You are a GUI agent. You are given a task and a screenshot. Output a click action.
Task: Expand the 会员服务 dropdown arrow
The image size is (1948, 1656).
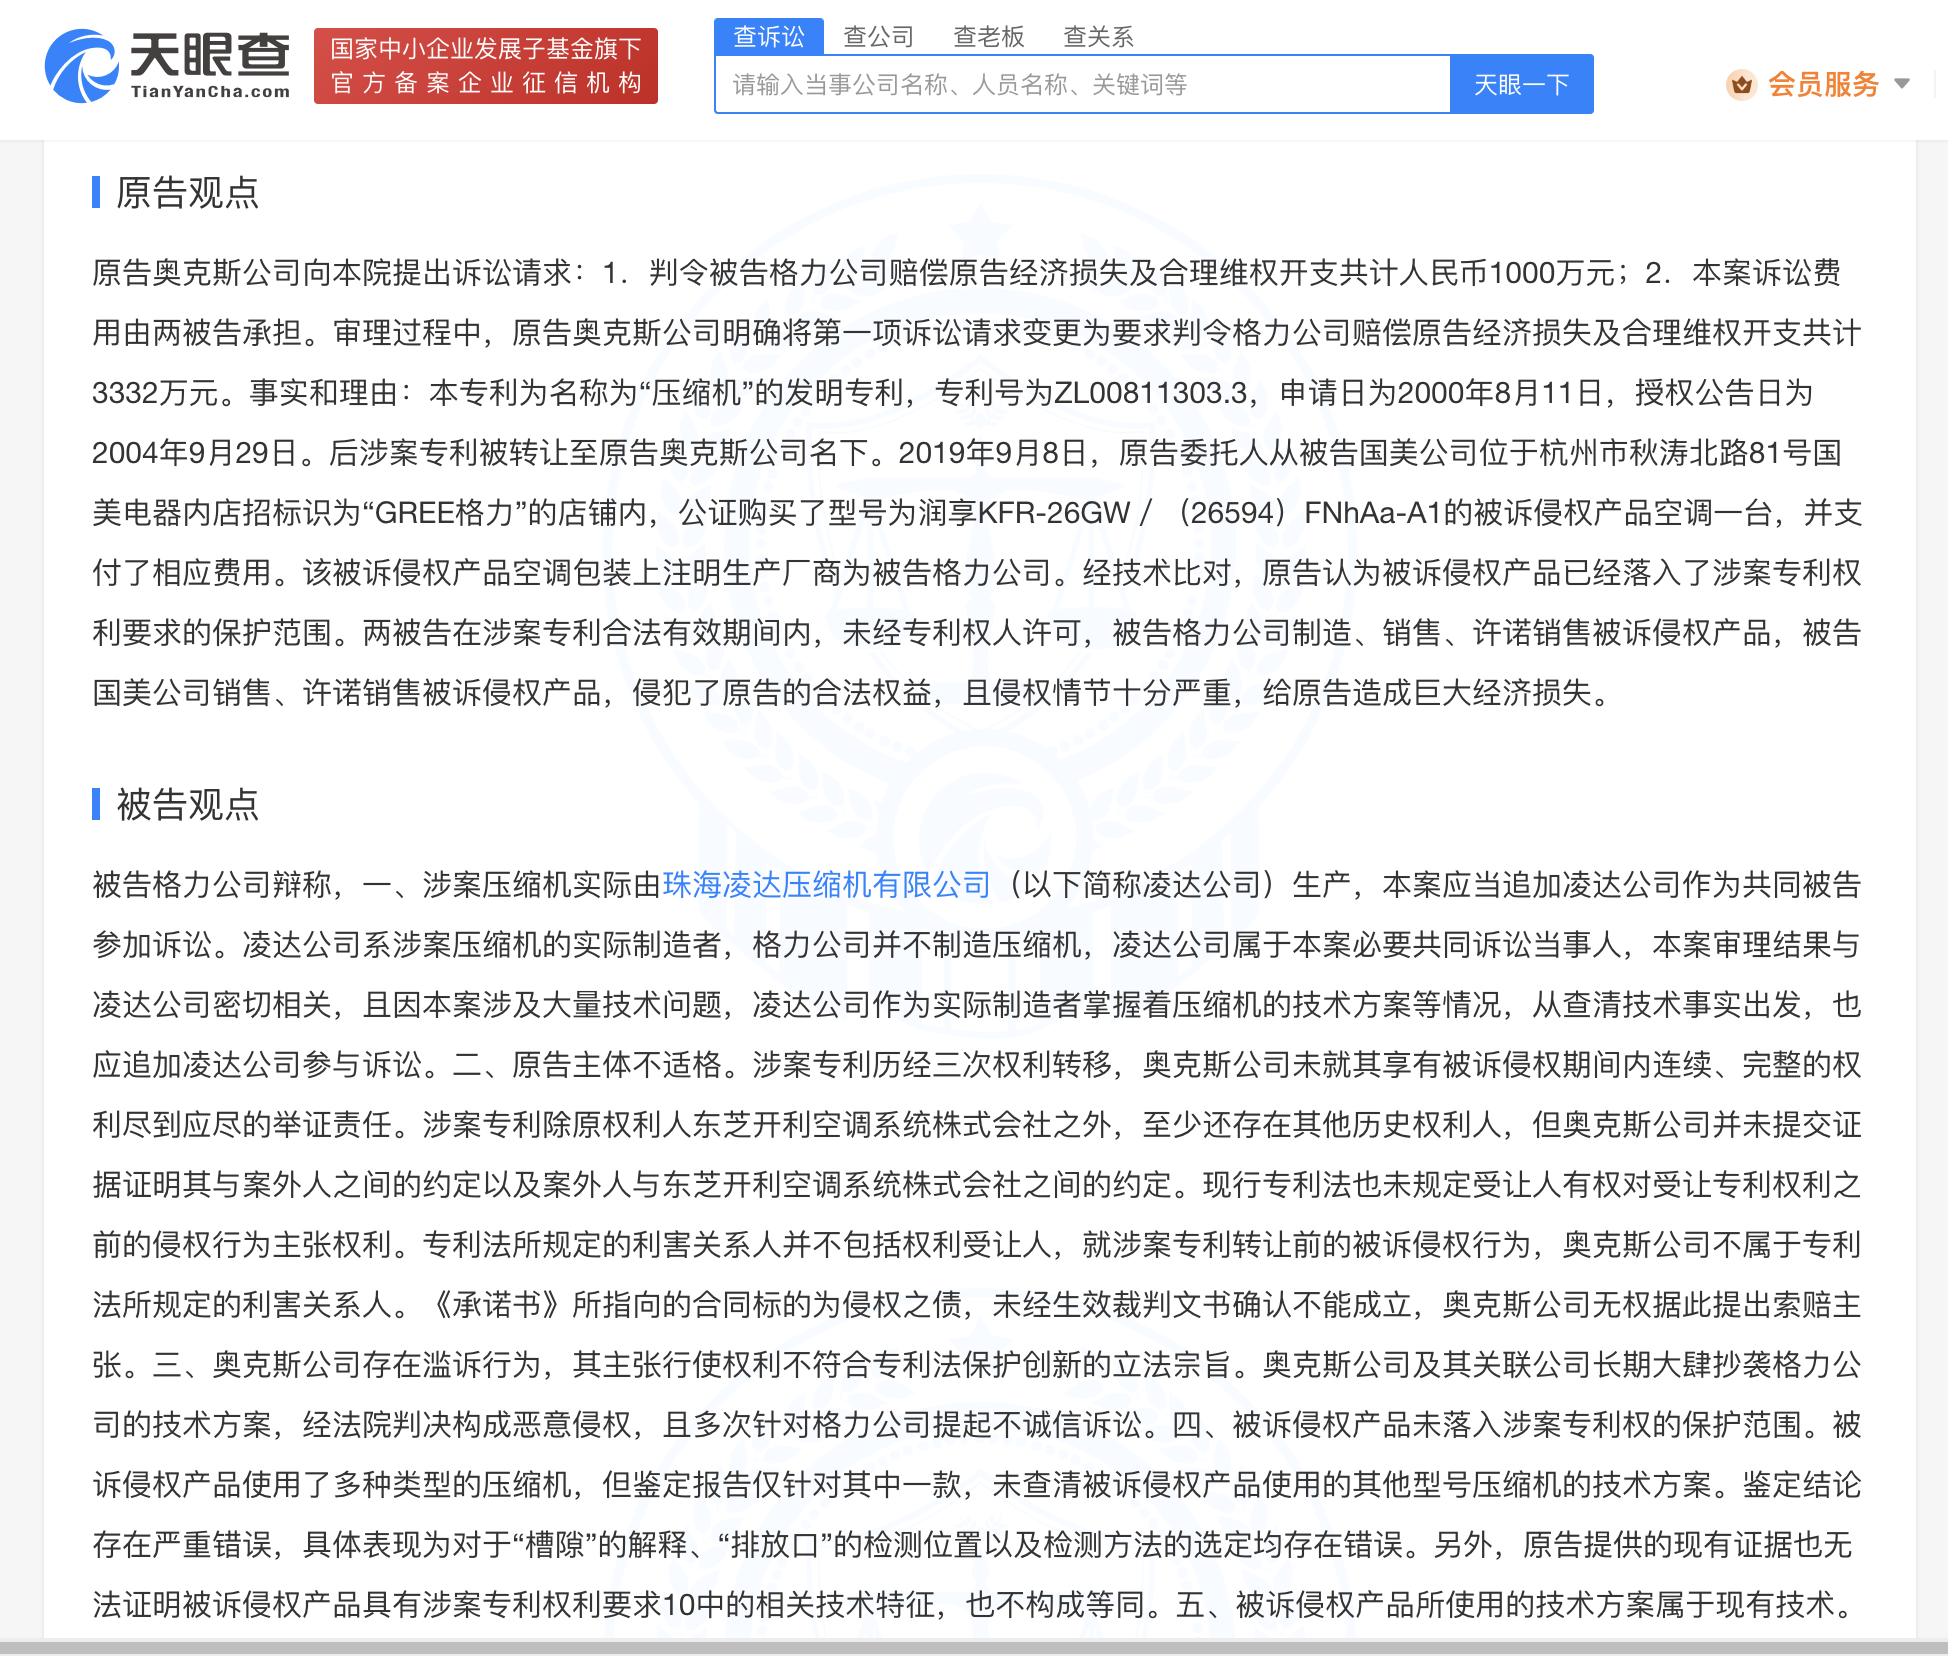click(x=1902, y=84)
